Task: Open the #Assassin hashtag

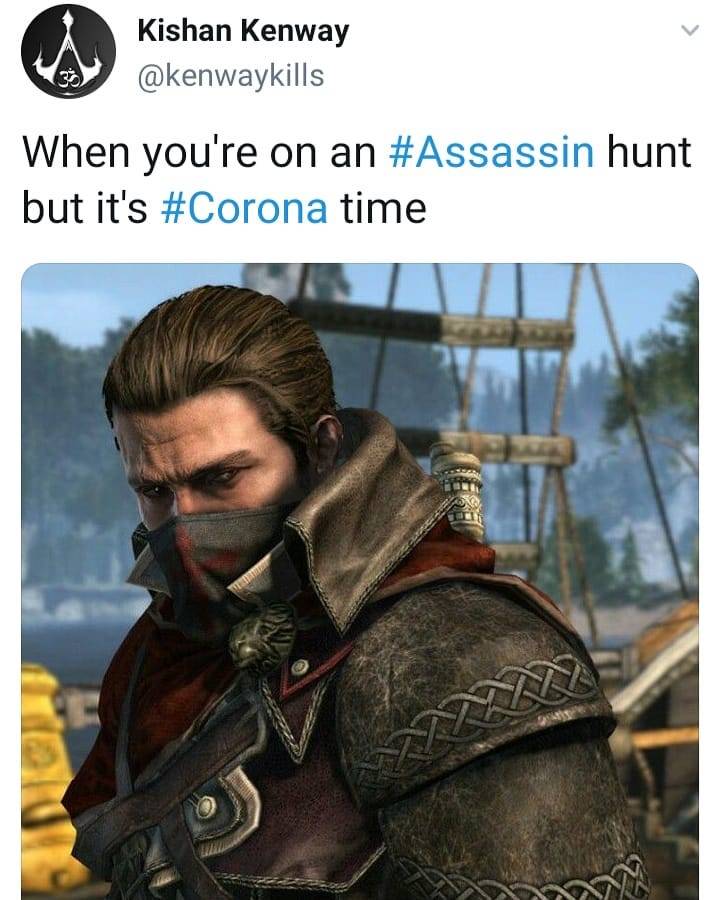Action: point(491,152)
